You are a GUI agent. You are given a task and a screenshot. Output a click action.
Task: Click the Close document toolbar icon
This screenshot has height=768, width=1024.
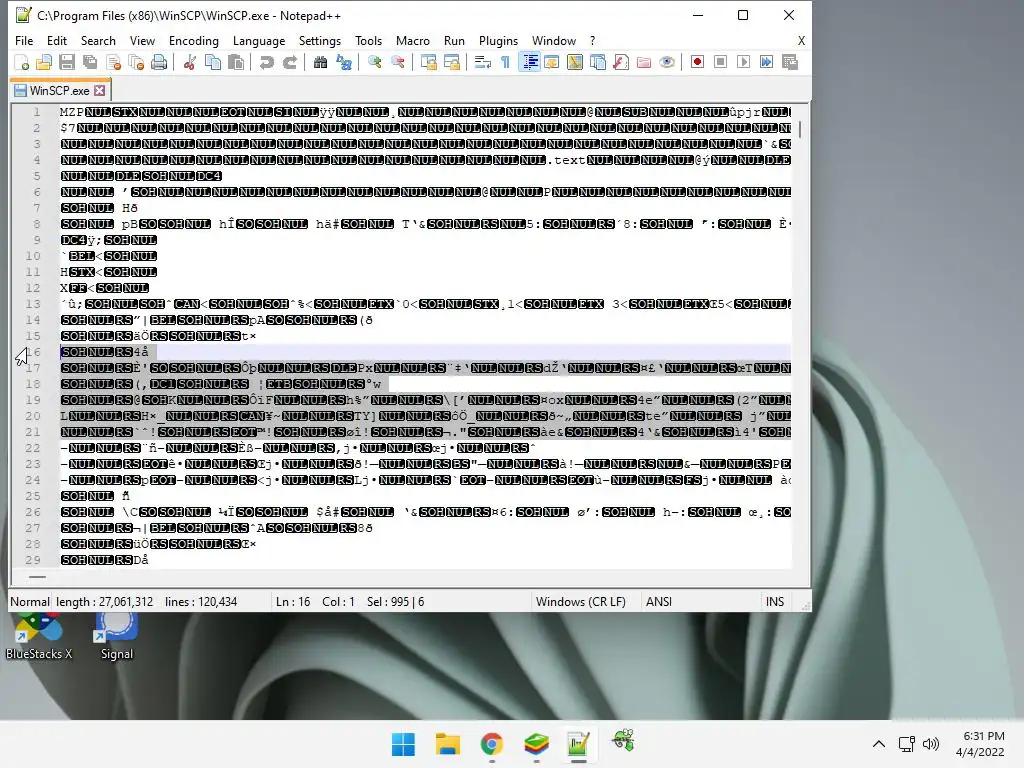tap(113, 63)
